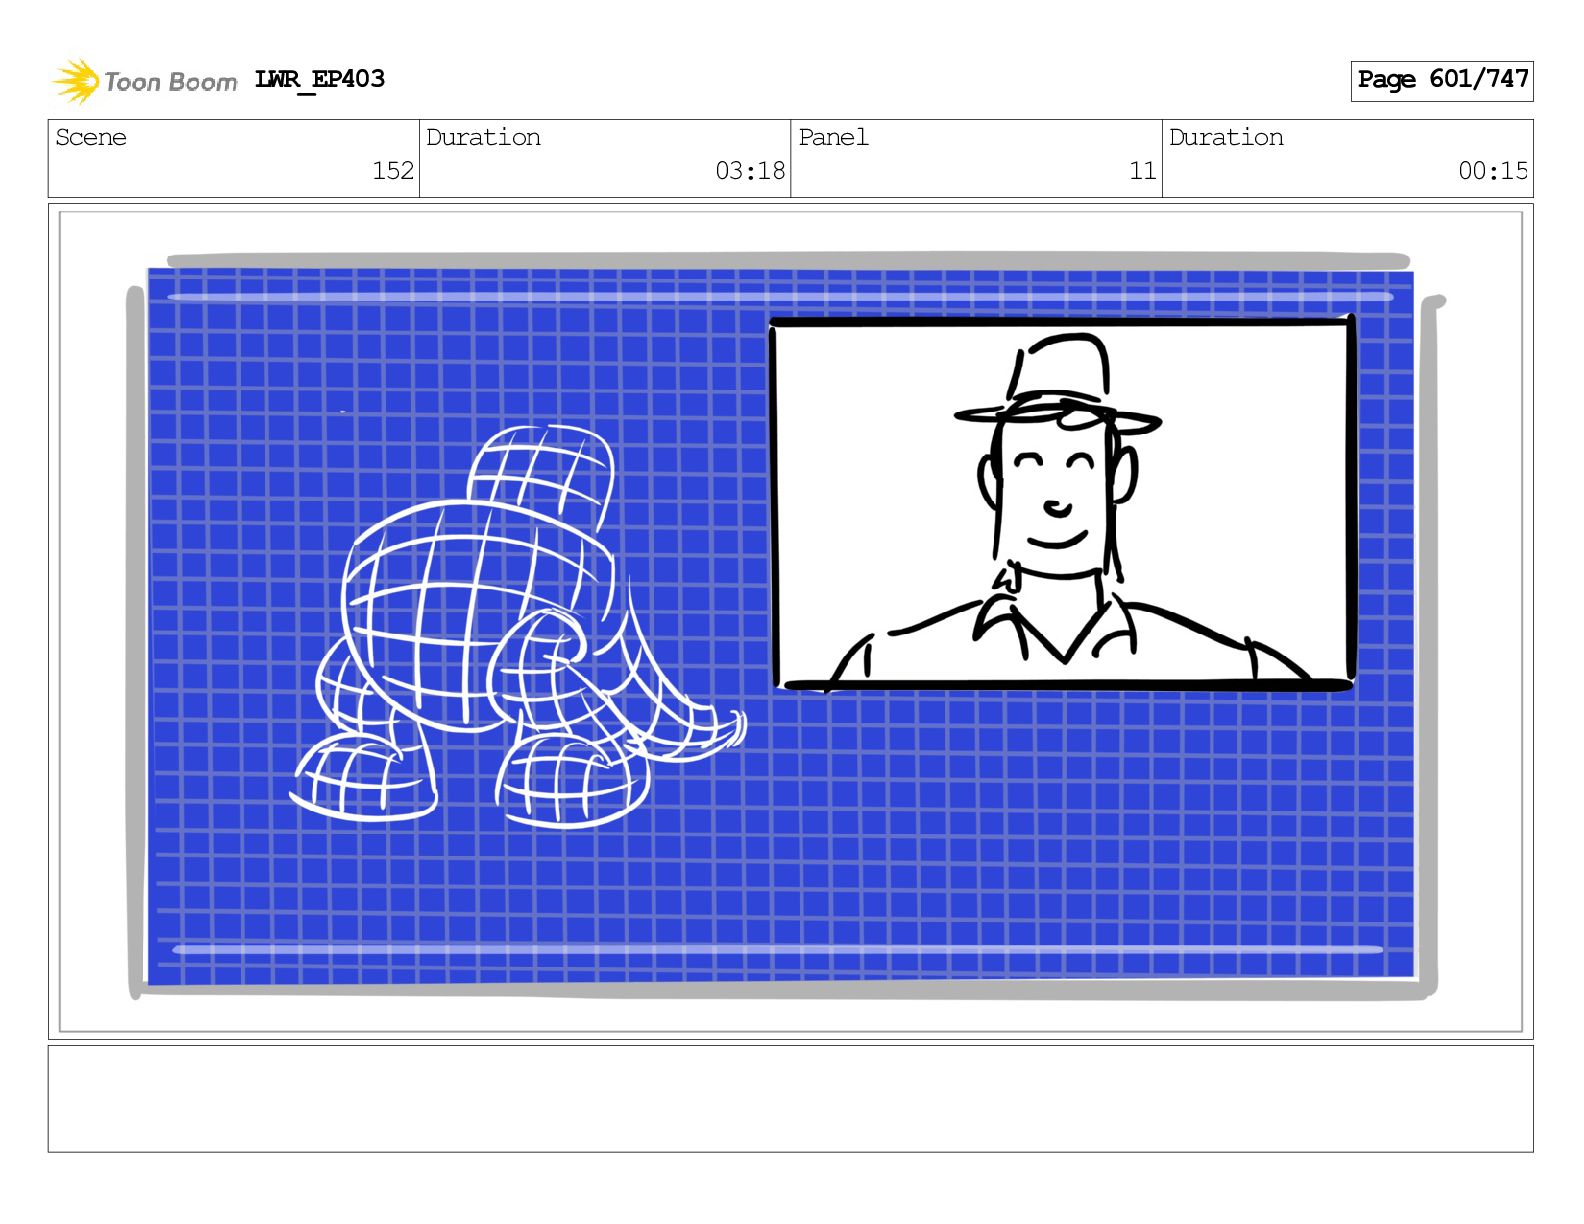Select panel number 11
The image size is (1584, 1224).
(x=1143, y=171)
